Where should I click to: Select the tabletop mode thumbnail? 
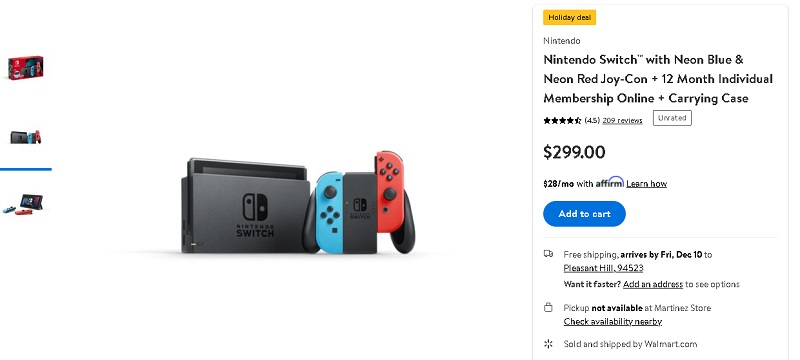click(23, 204)
